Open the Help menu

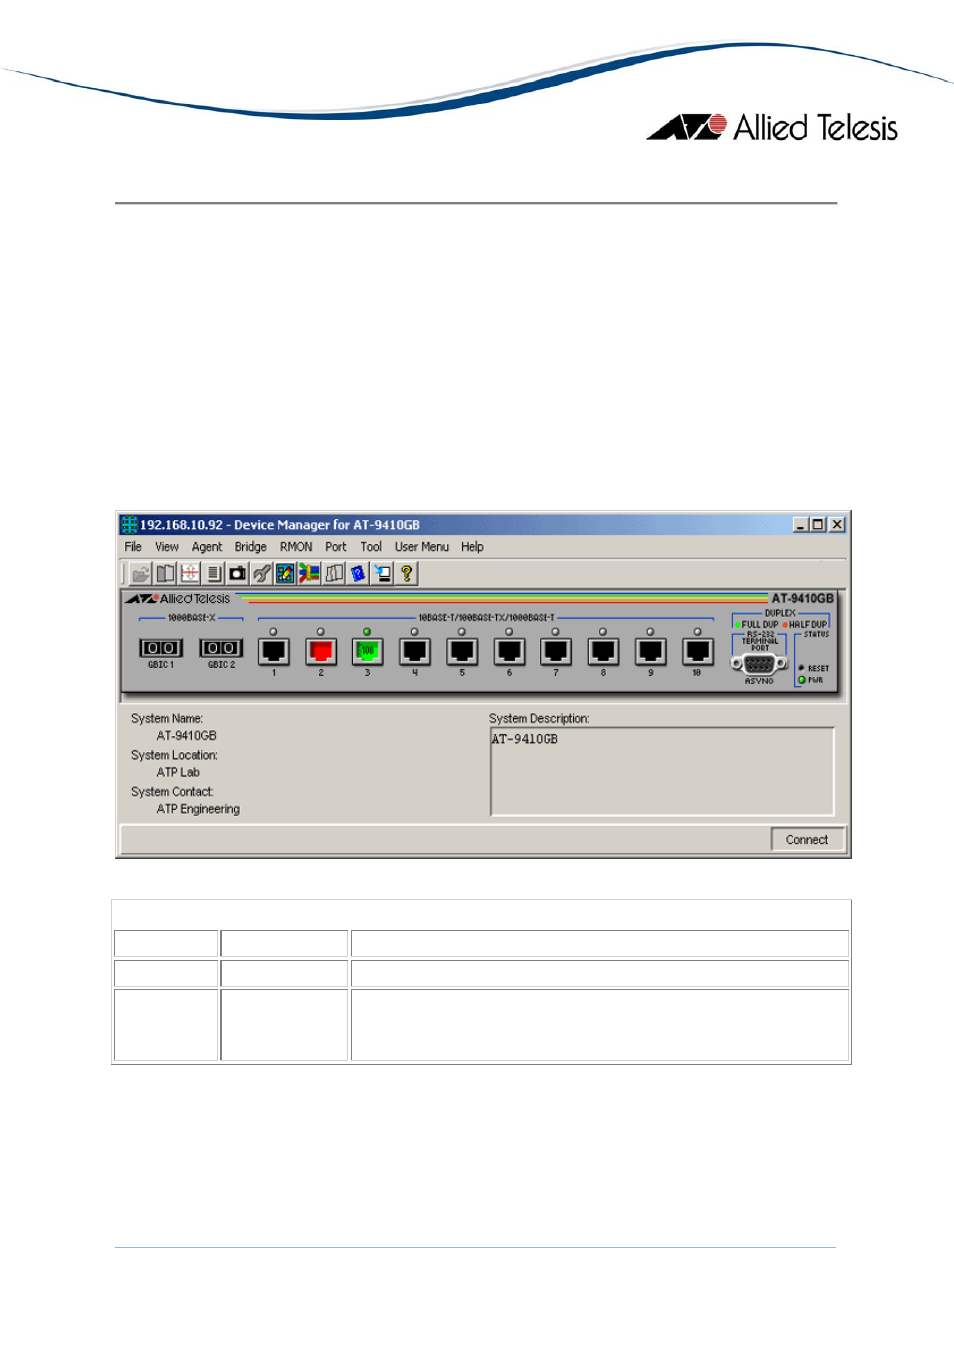tap(472, 547)
